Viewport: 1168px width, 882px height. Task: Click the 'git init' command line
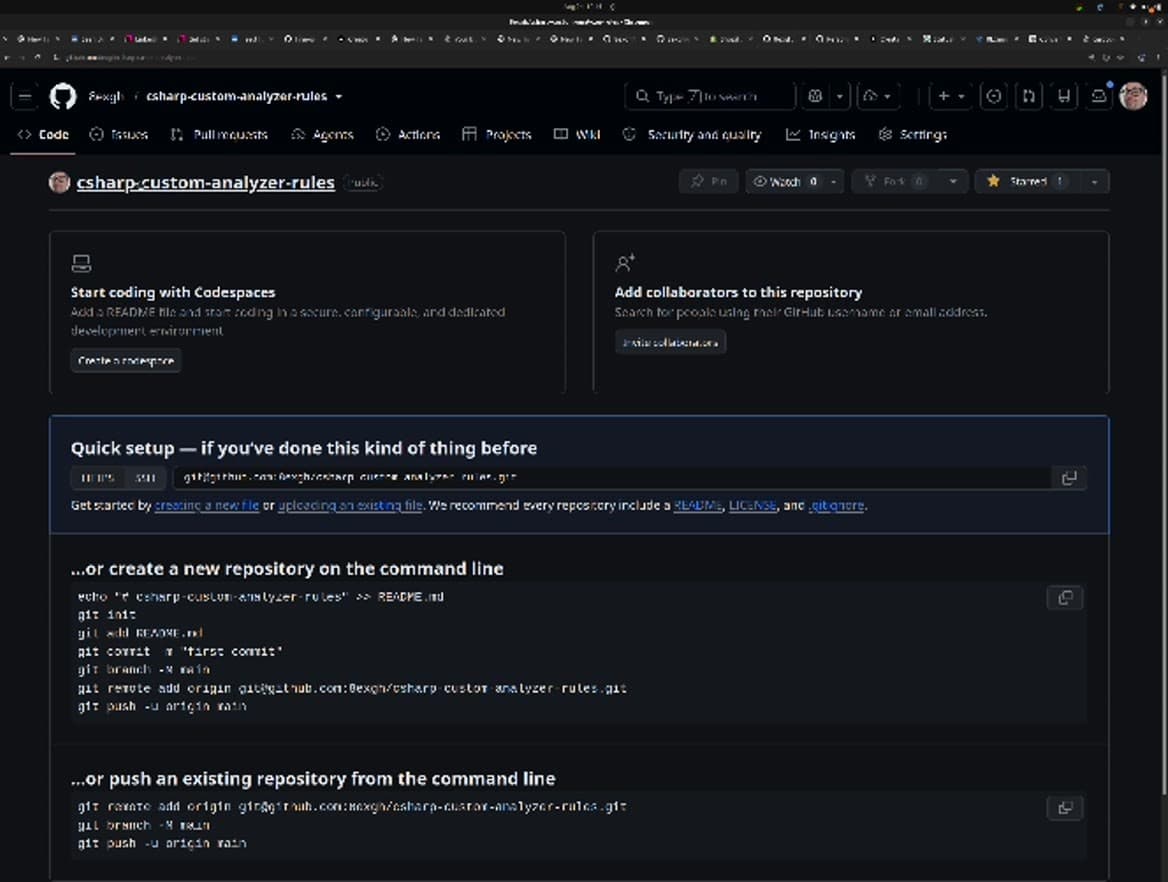click(x=107, y=615)
